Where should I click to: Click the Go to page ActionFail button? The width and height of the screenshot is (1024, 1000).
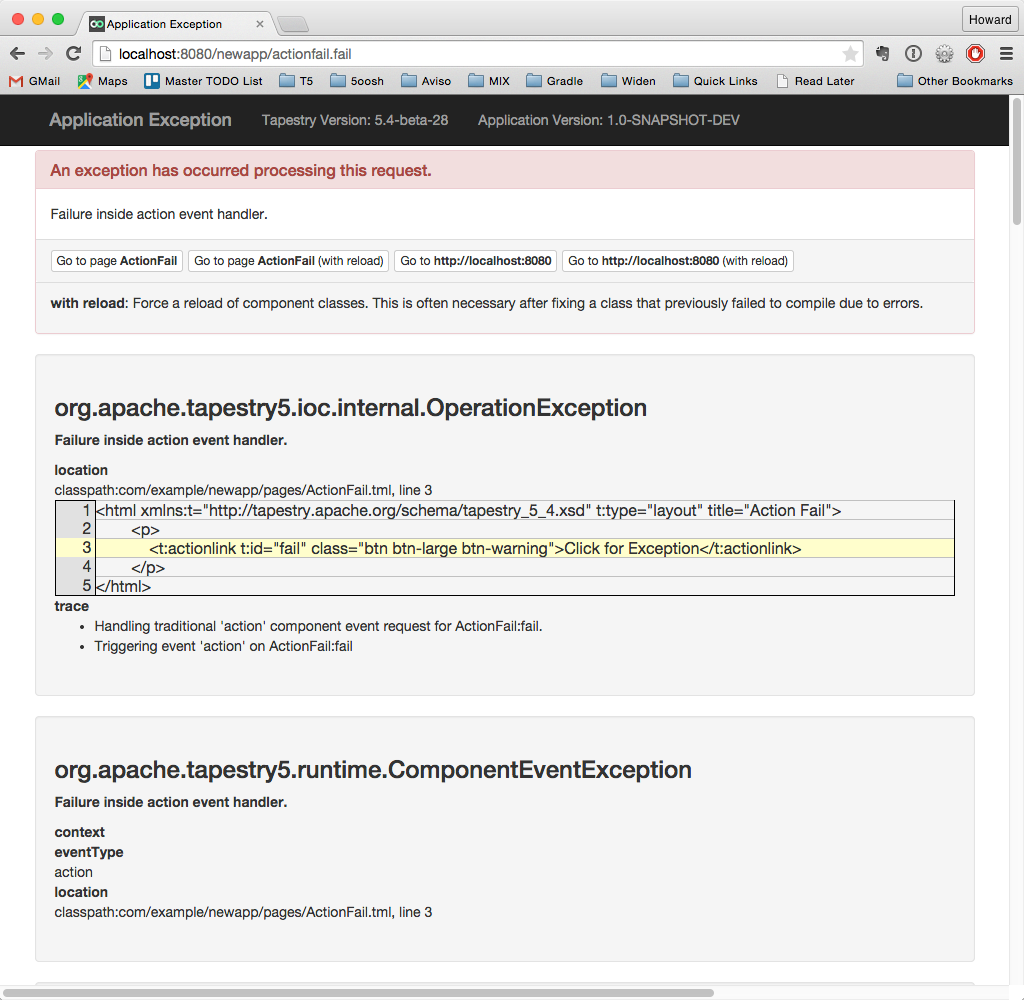coord(117,261)
